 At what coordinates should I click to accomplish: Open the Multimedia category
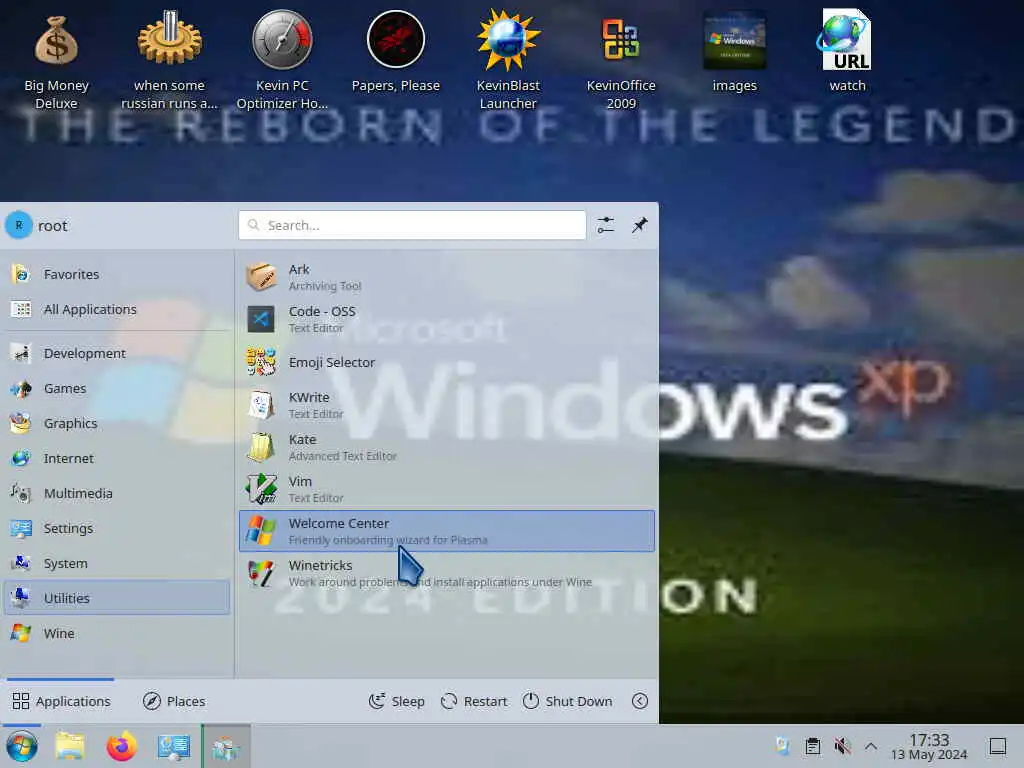point(117,493)
